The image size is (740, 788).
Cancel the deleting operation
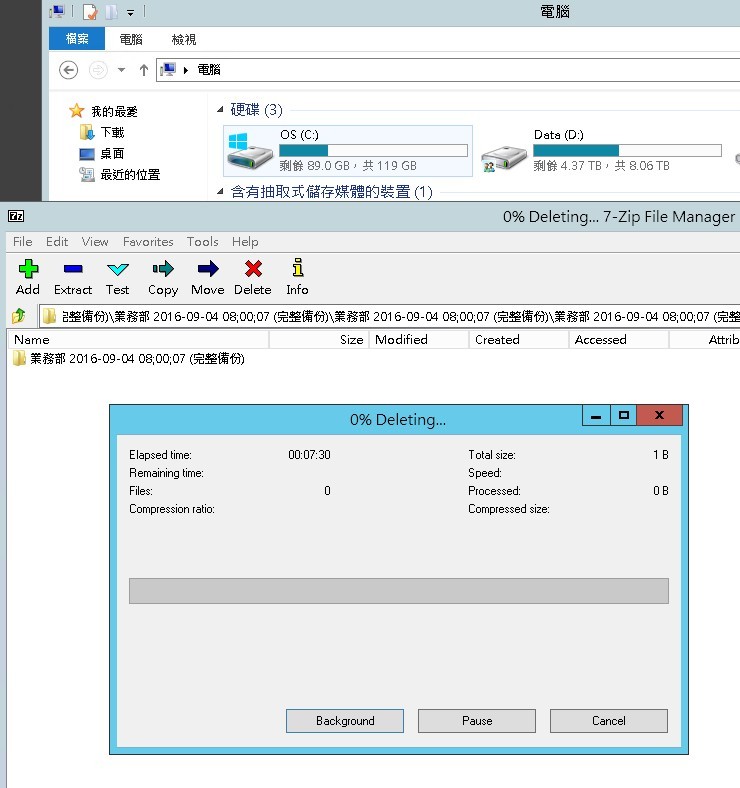(x=609, y=721)
